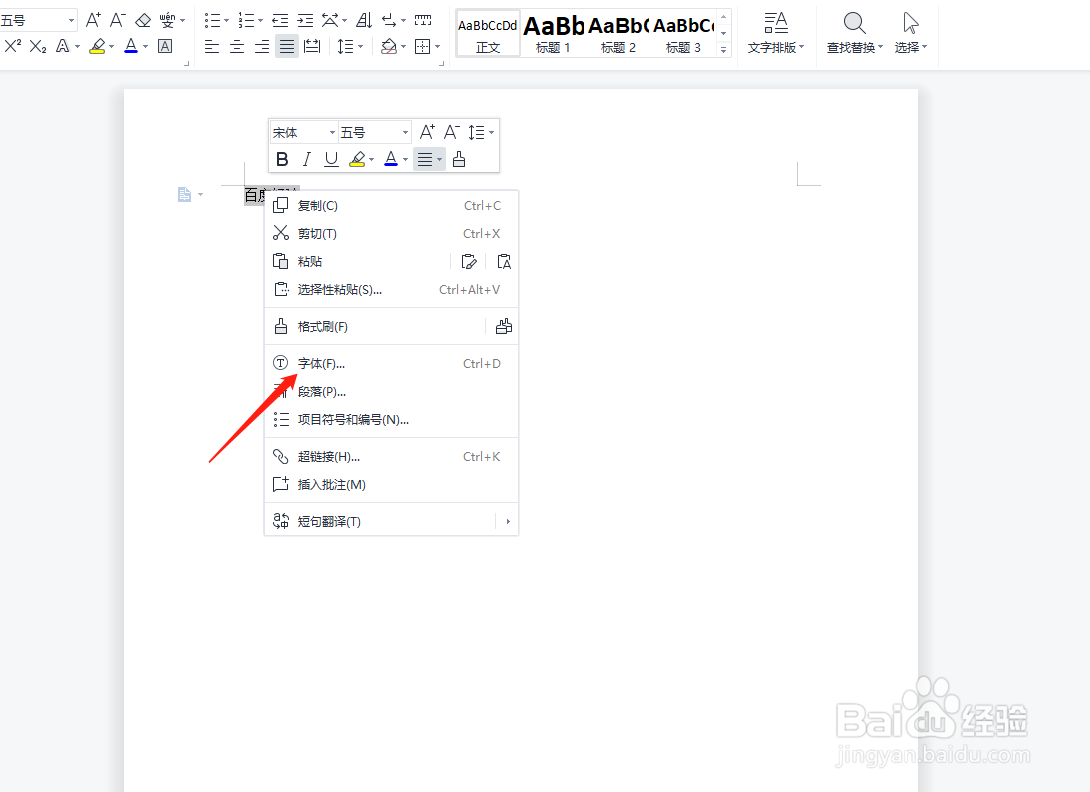Toggle underline in mini toolbar
This screenshot has height=792, width=1090.
click(x=332, y=160)
